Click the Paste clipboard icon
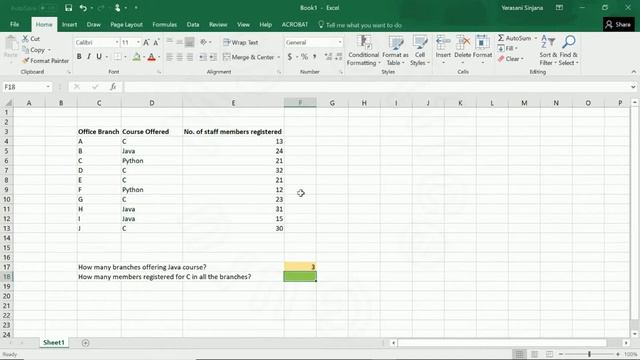The image size is (640, 360). tap(11, 44)
